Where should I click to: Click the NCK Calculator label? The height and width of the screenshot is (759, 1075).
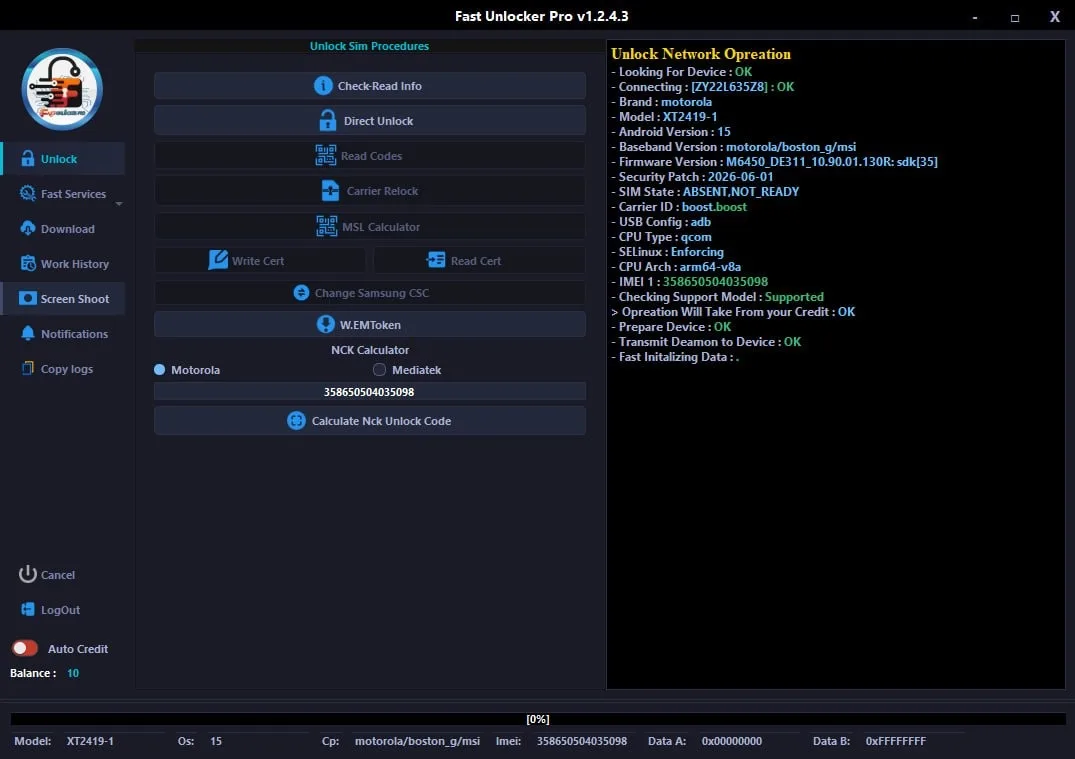point(370,350)
